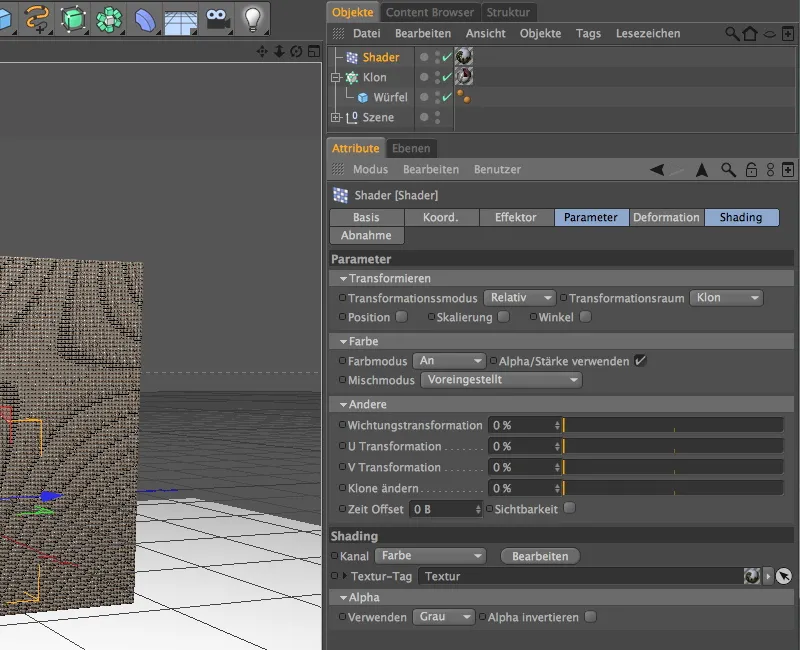This screenshot has width=800, height=650.
Task: Open the Datei menu in the Objekte panel
Action: pyautogui.click(x=366, y=33)
